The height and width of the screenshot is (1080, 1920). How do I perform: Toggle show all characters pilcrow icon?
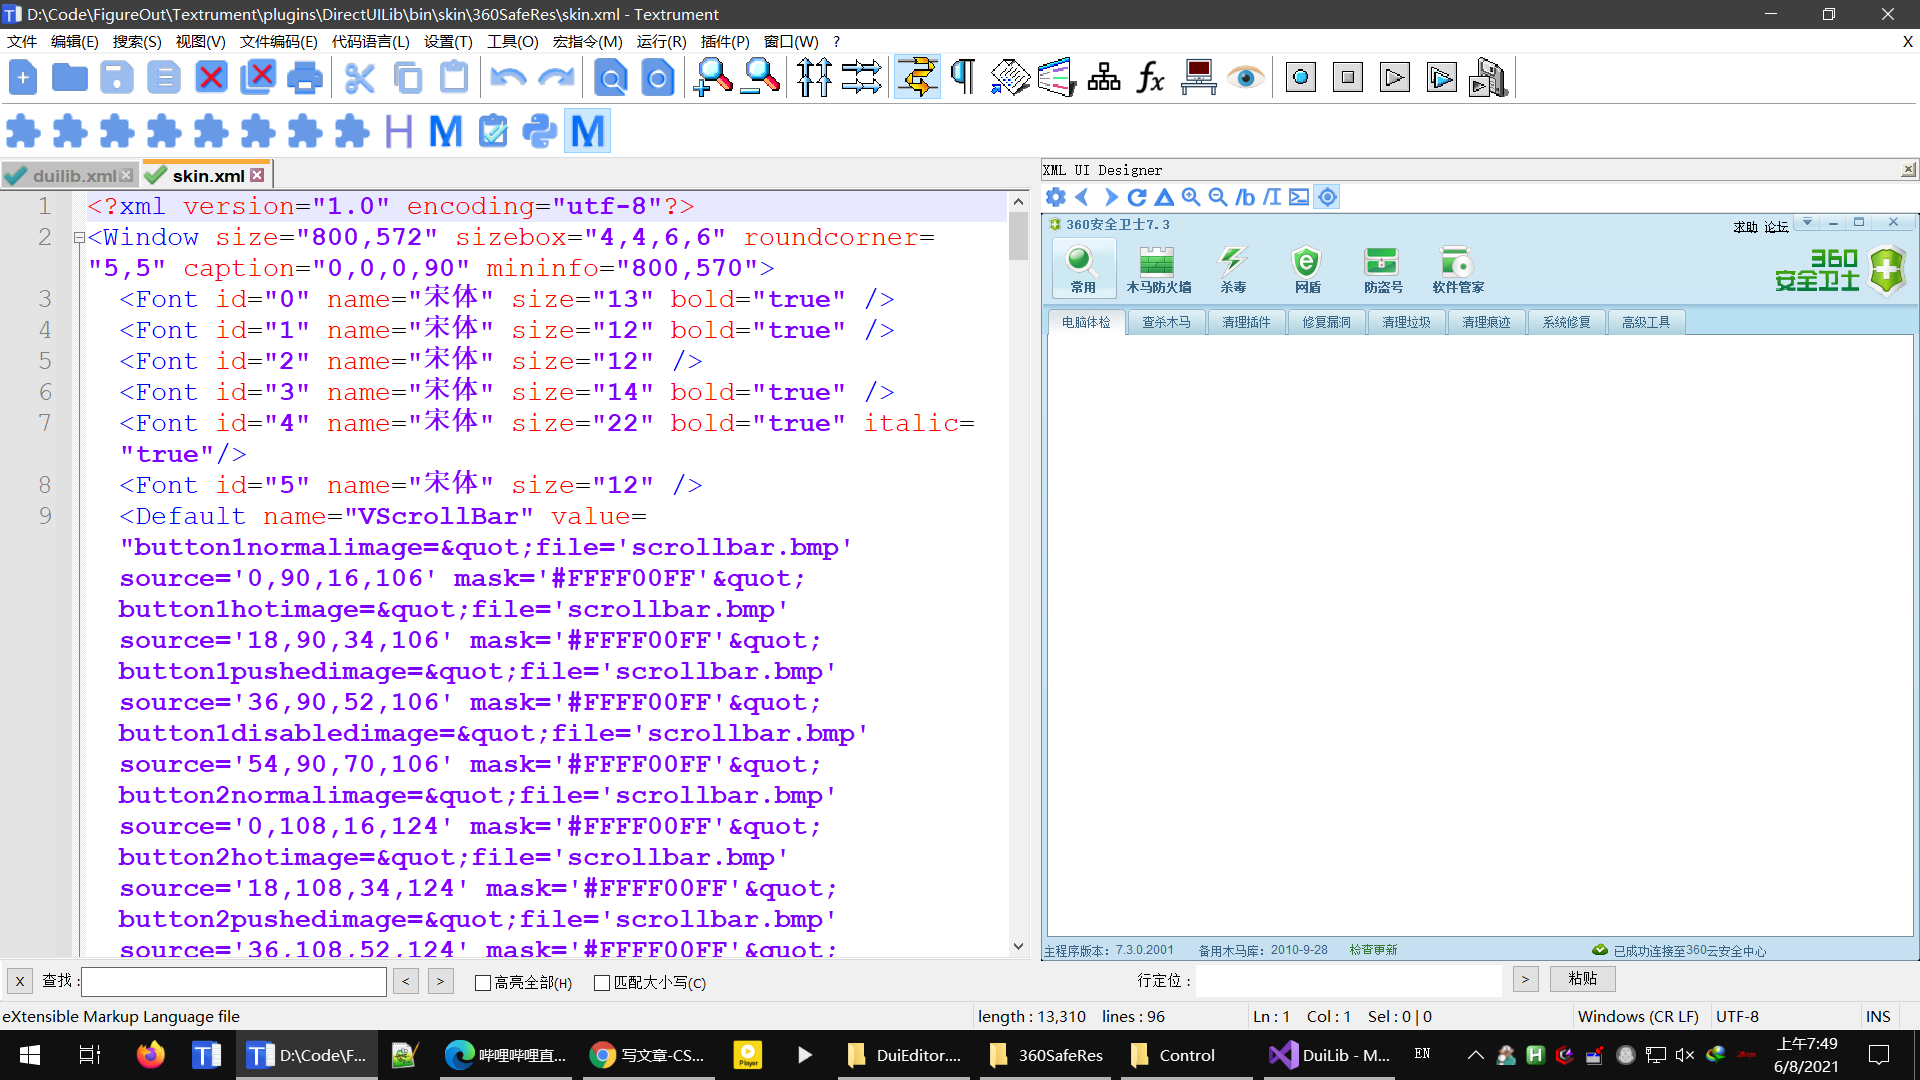click(x=964, y=77)
